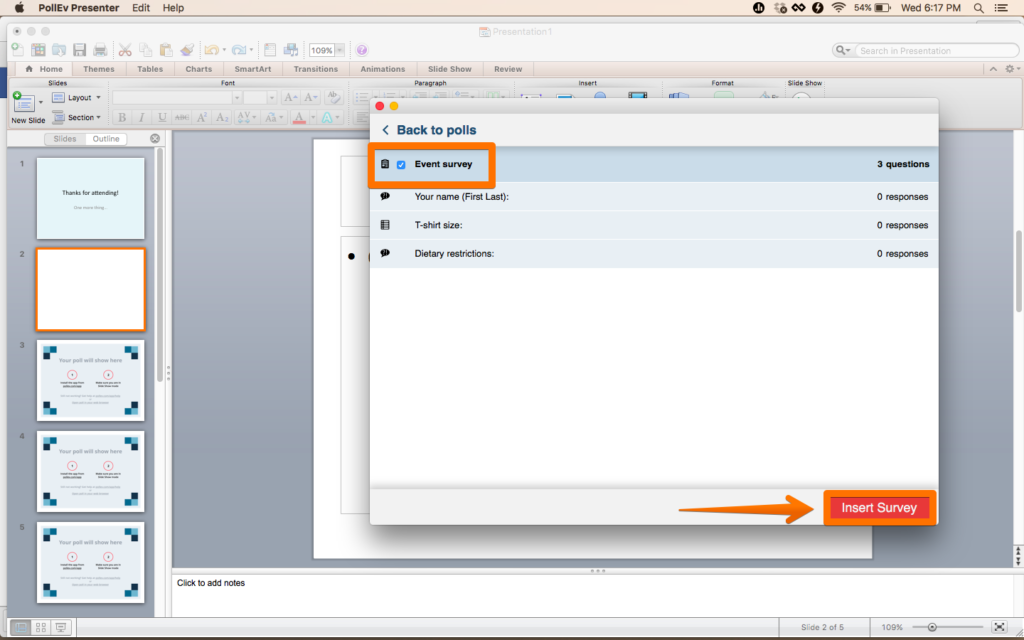This screenshot has height=640, width=1024.
Task: Switch to slide sorter view icon
Action: click(x=41, y=627)
